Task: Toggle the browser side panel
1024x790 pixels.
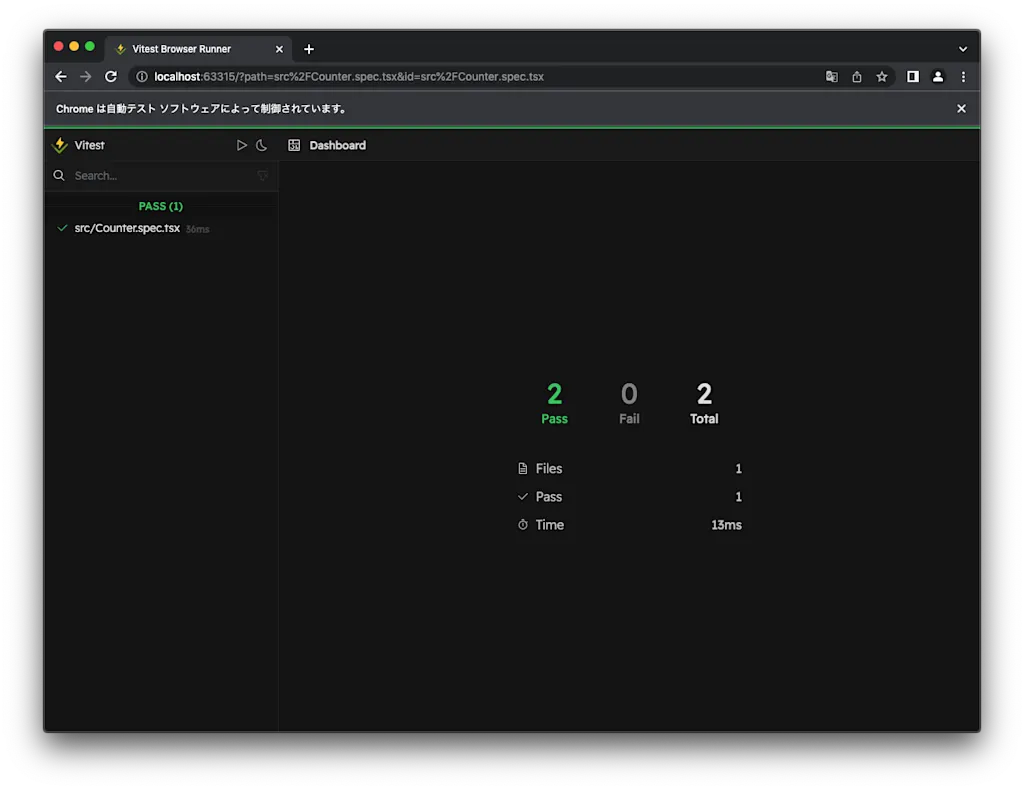Action: coord(912,77)
